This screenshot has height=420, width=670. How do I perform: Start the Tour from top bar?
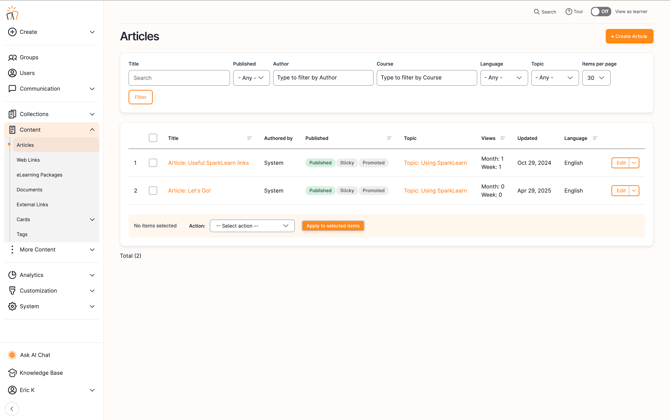pos(574,12)
